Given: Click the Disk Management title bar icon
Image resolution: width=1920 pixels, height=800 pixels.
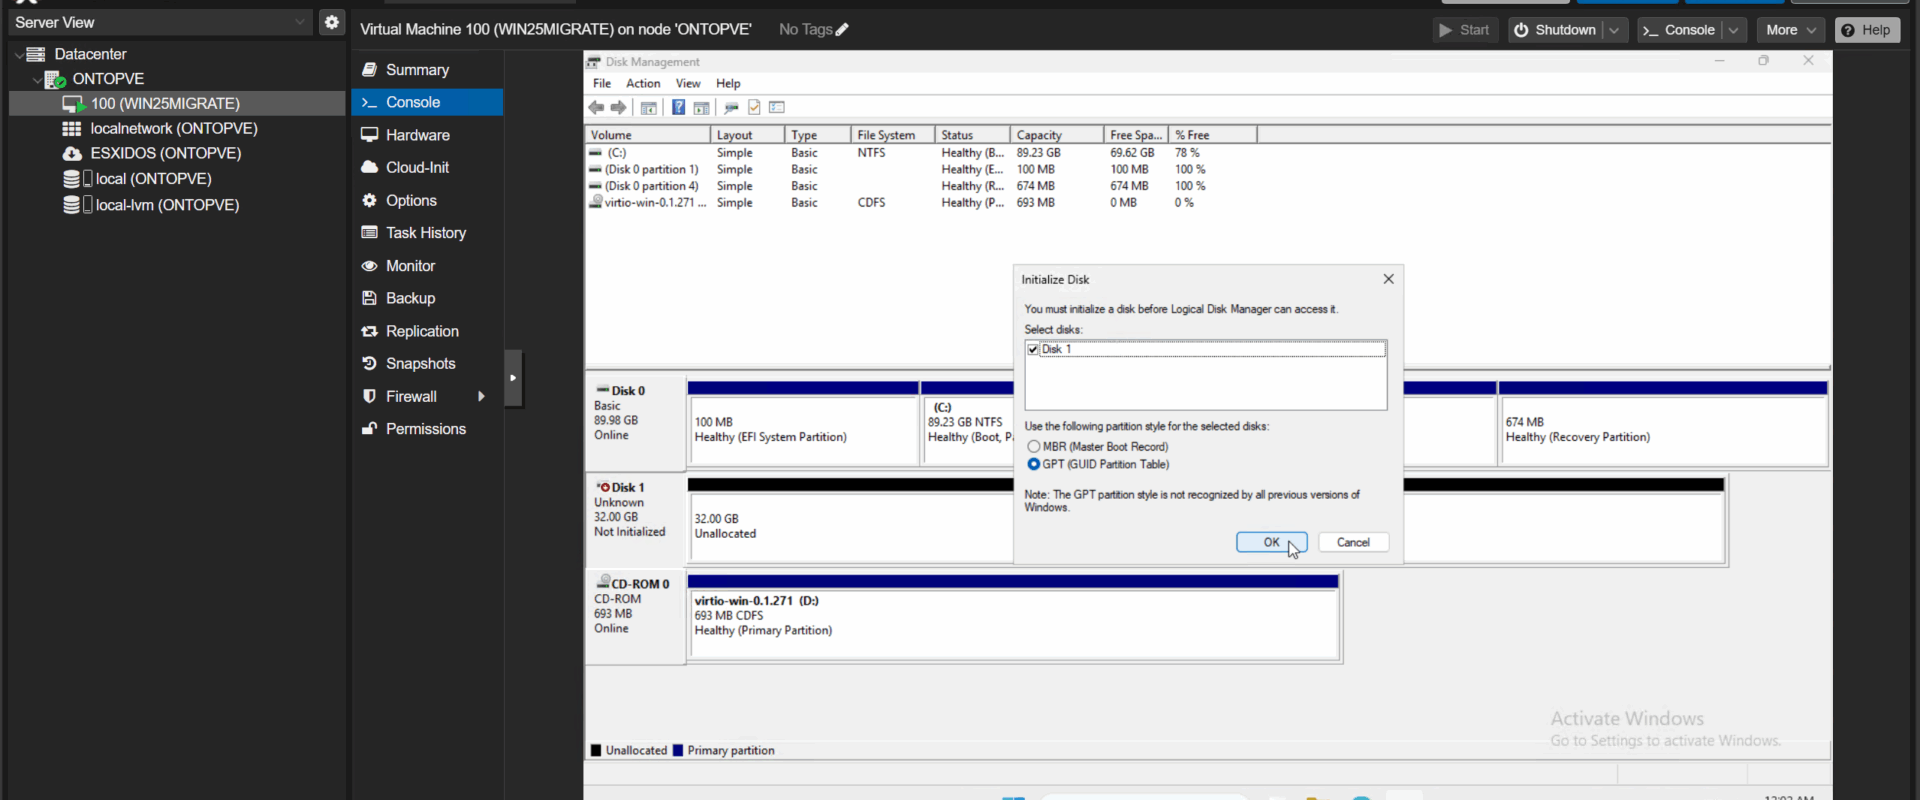Looking at the screenshot, I should coord(594,62).
